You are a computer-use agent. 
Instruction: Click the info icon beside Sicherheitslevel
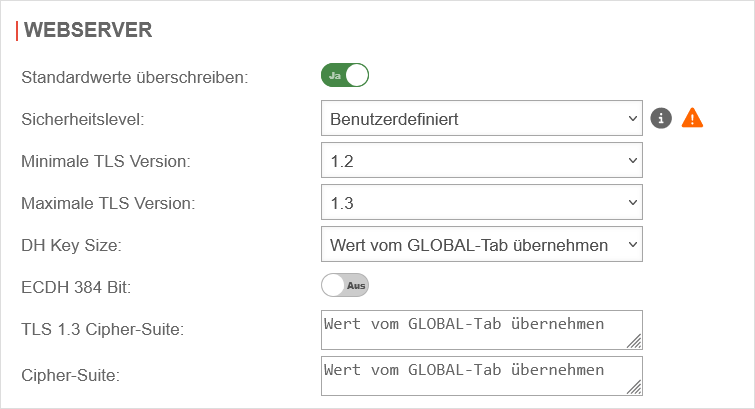tap(661, 118)
